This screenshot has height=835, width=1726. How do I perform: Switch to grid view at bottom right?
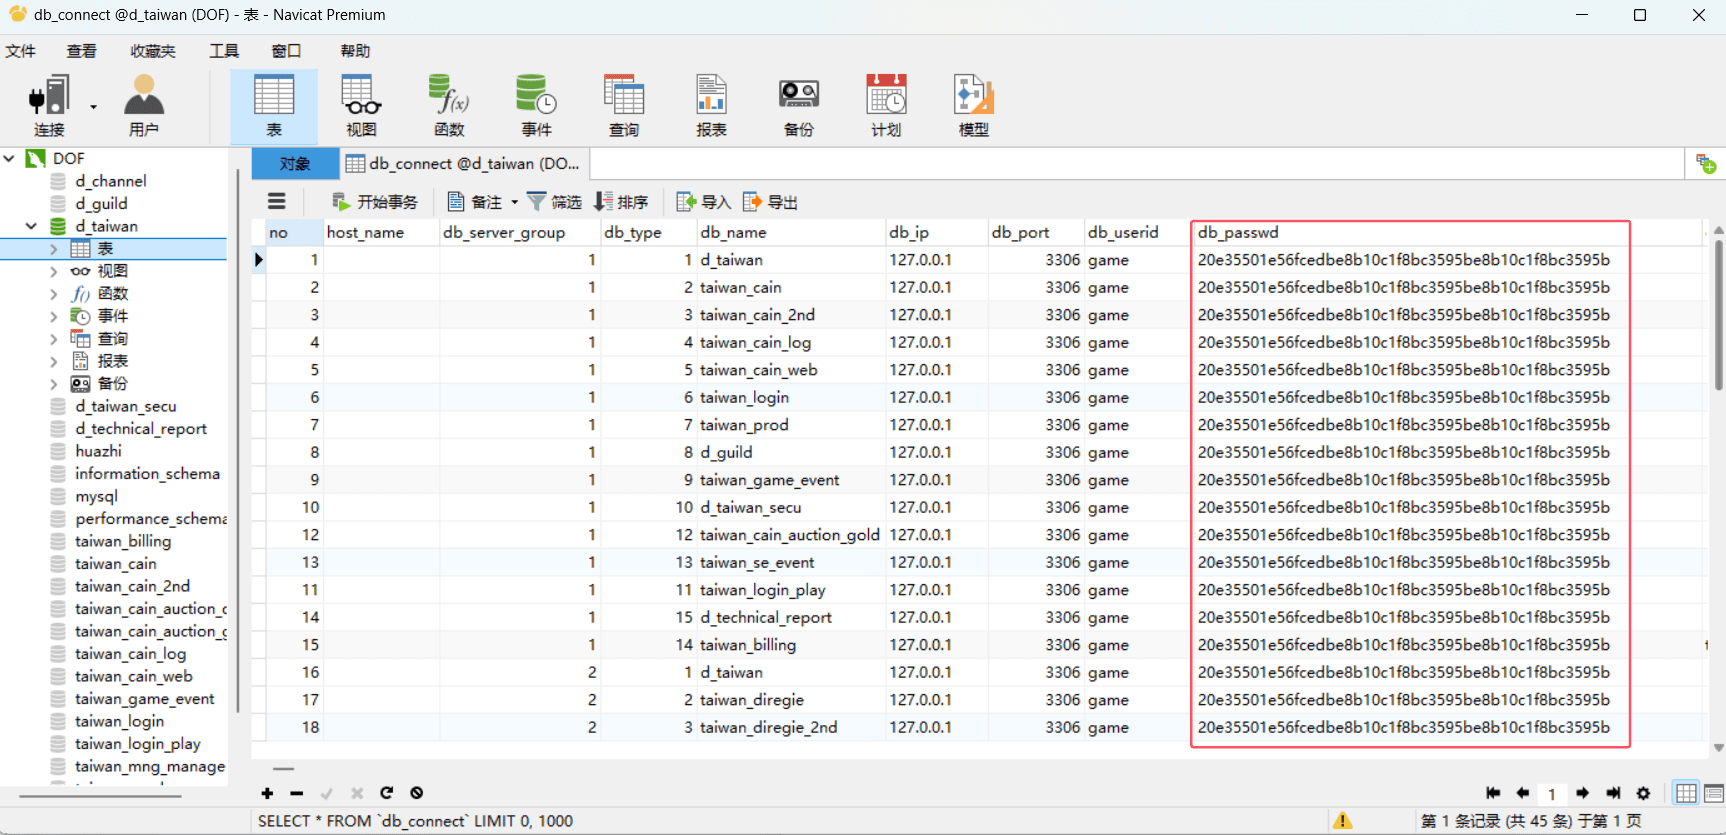pos(1686,793)
